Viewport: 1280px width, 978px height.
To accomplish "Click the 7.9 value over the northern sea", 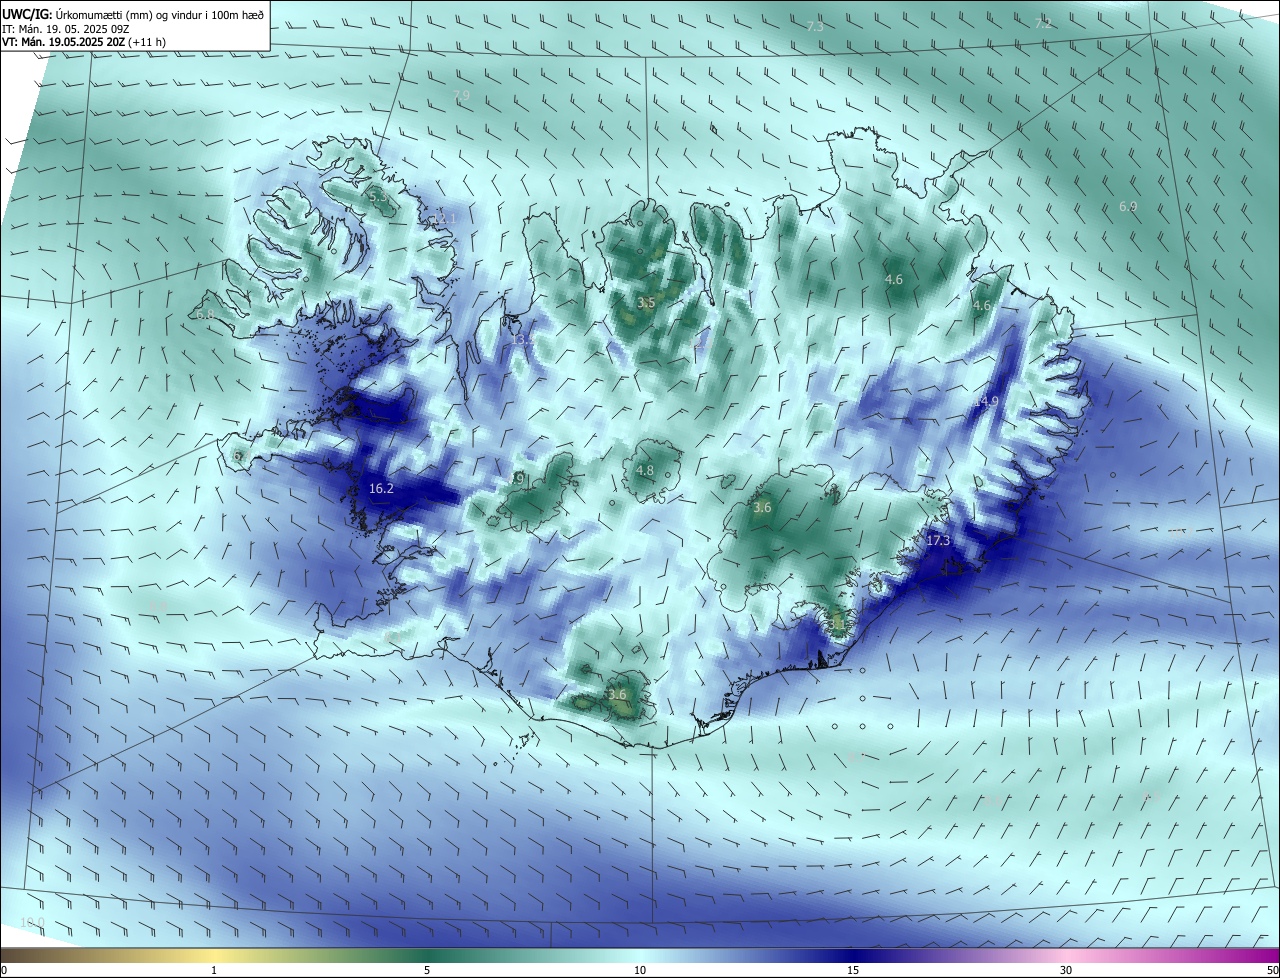I will click(x=461, y=96).
